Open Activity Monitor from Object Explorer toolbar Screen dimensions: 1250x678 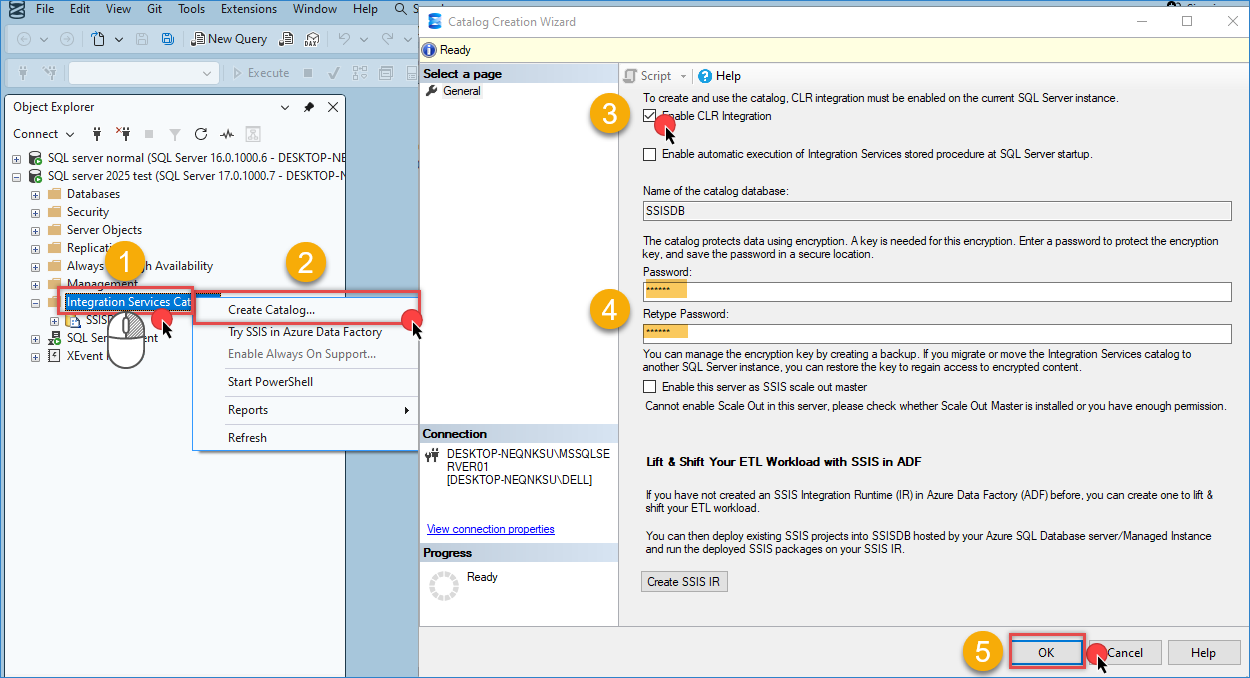click(227, 134)
